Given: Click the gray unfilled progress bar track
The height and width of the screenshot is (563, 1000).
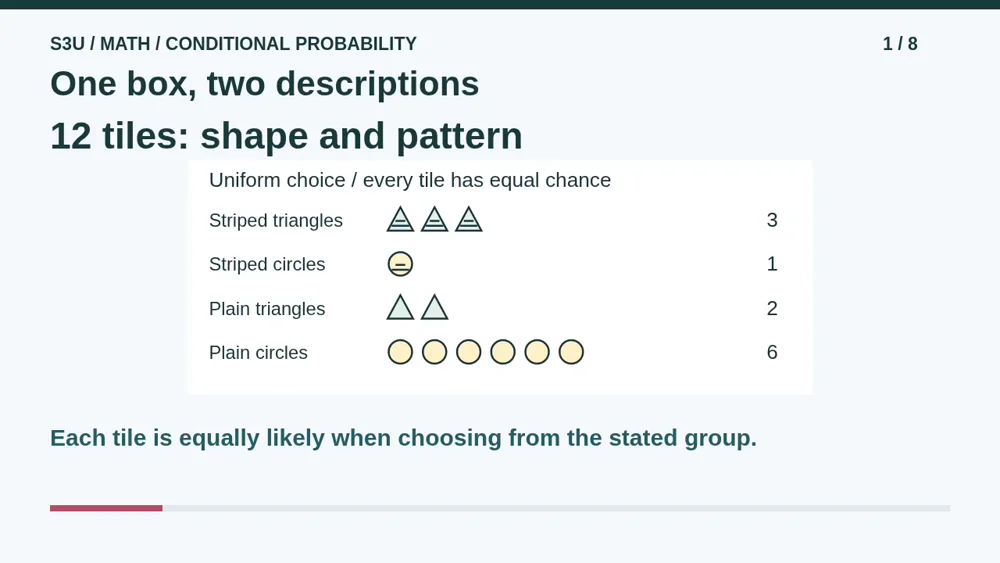Looking at the screenshot, I should pyautogui.click(x=556, y=508).
